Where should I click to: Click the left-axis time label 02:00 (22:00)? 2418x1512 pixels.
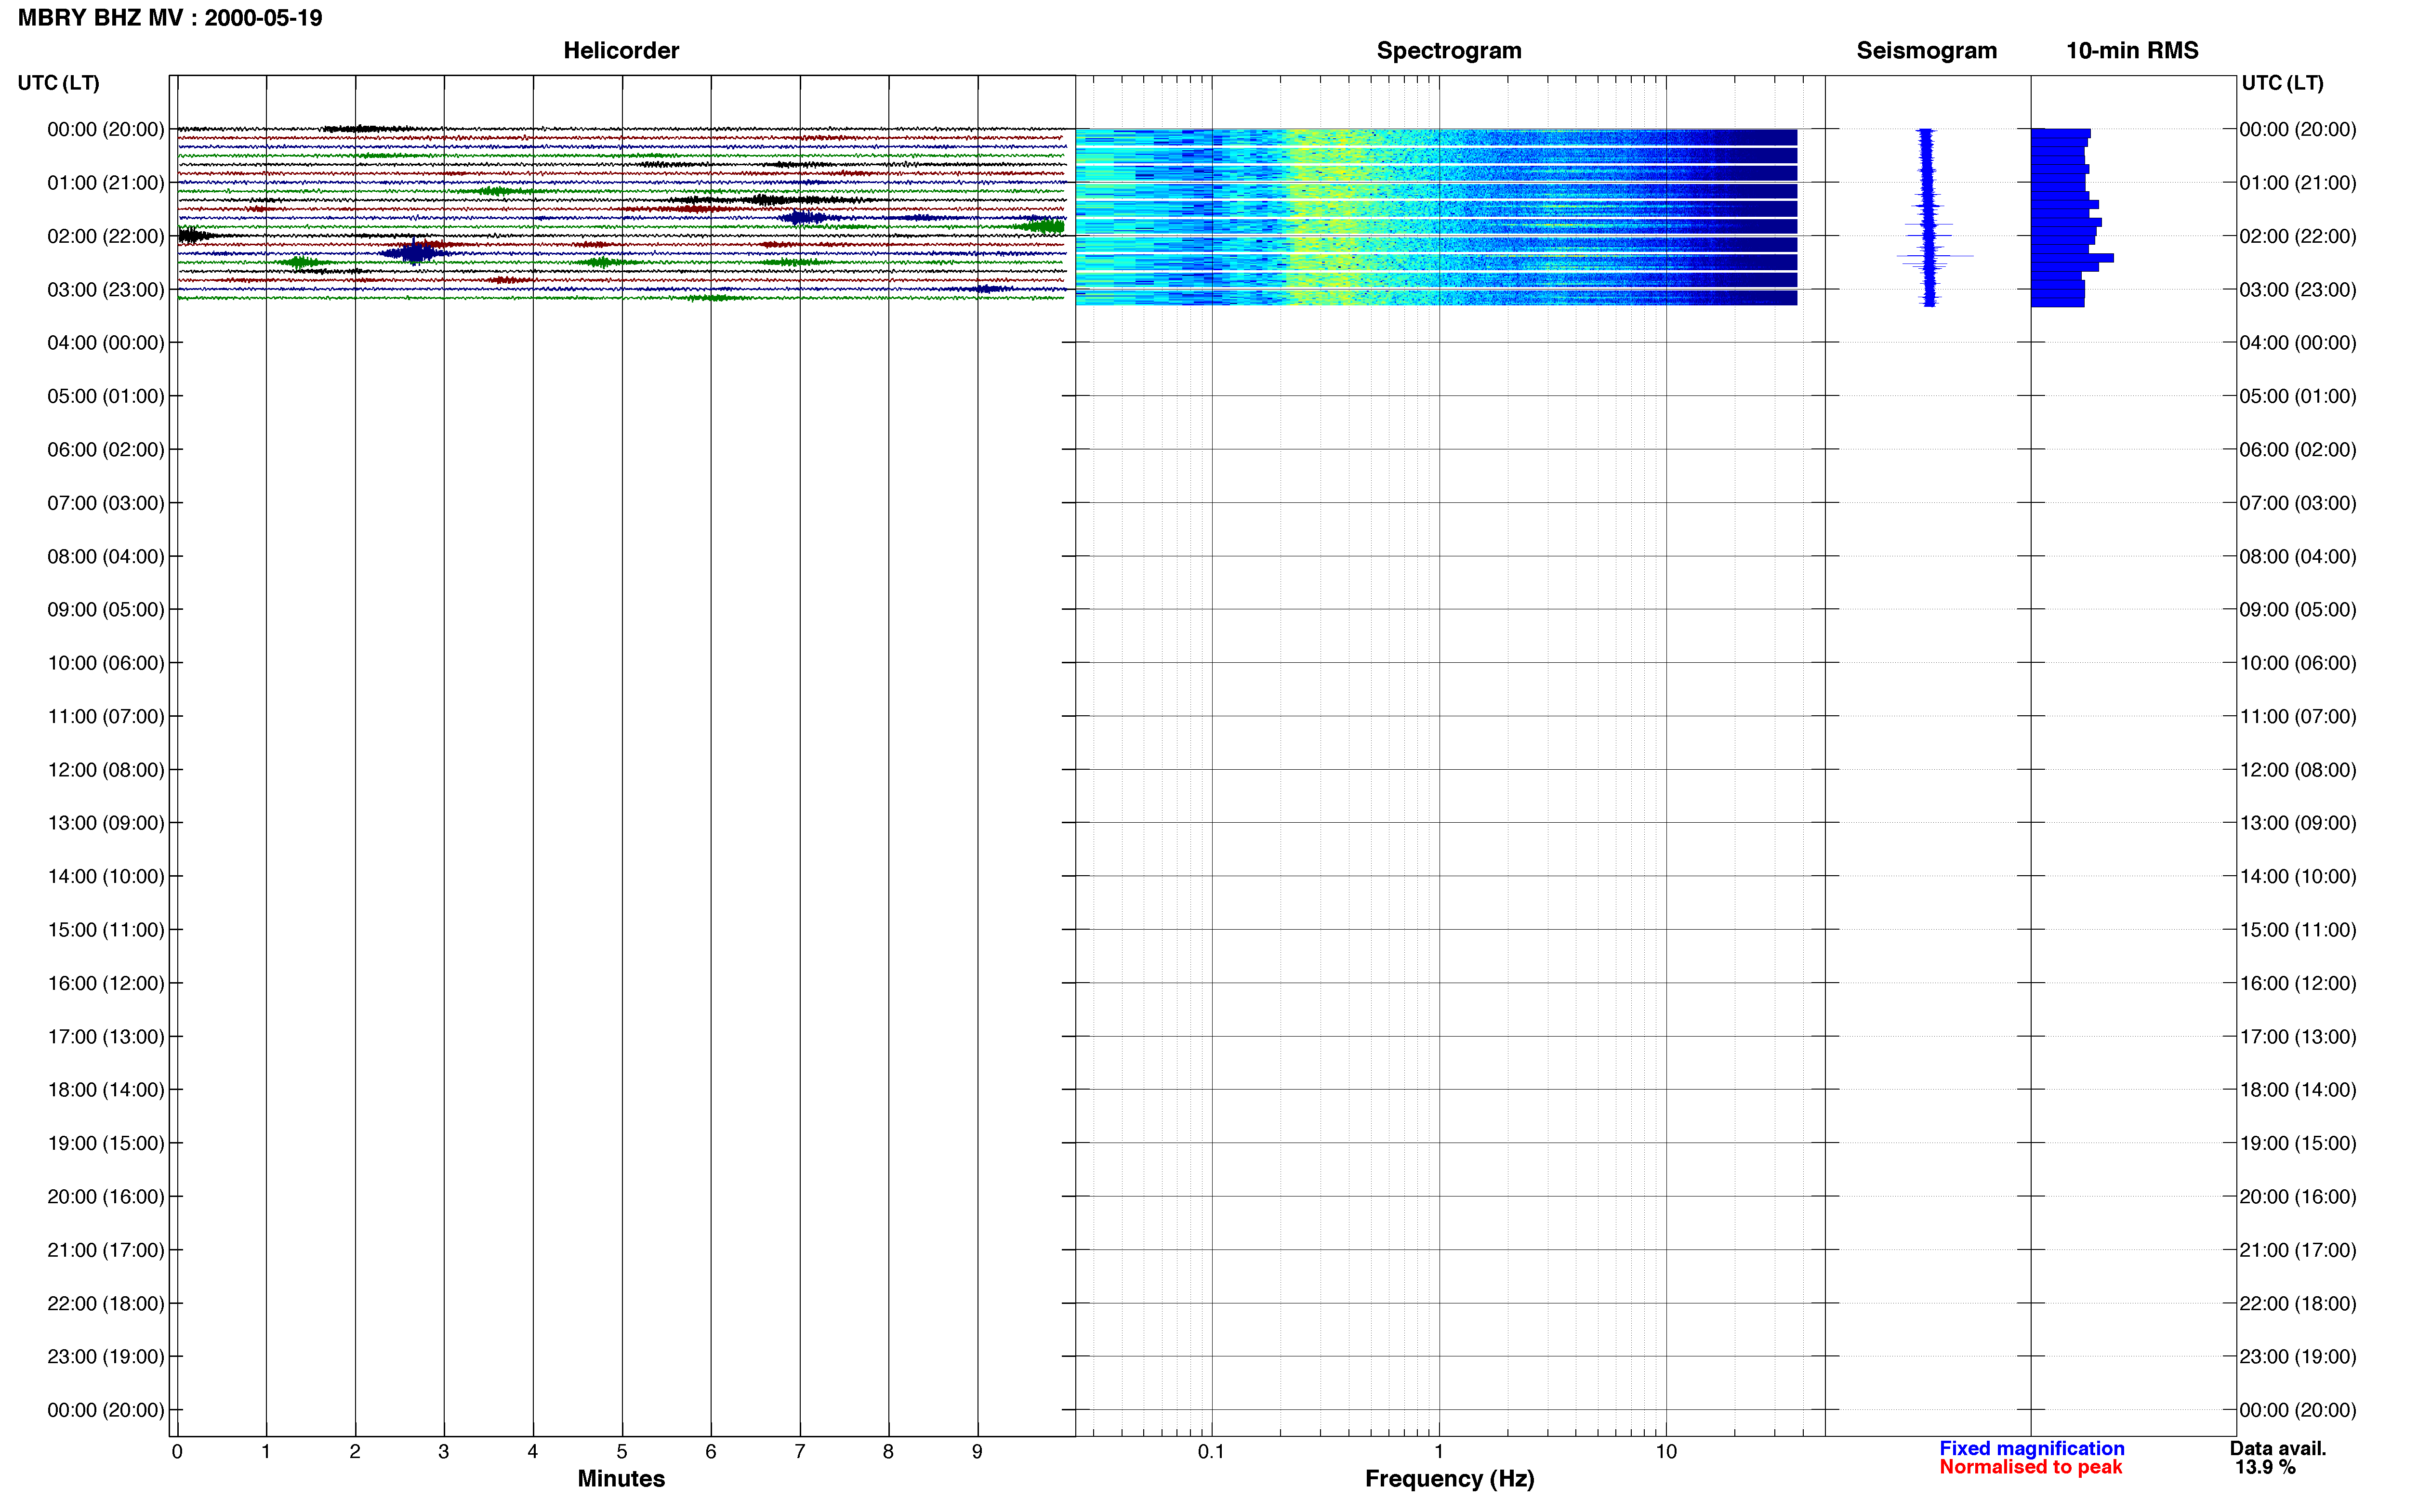tap(106, 236)
